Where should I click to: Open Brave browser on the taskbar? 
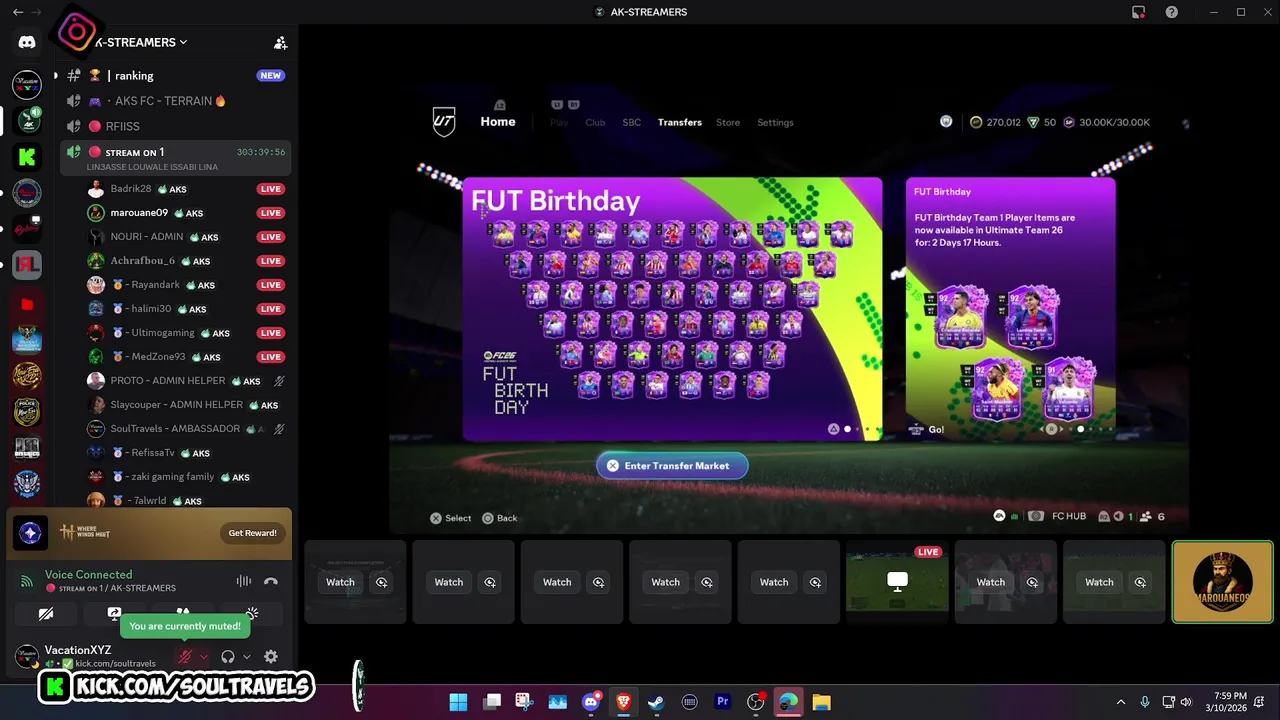click(623, 702)
